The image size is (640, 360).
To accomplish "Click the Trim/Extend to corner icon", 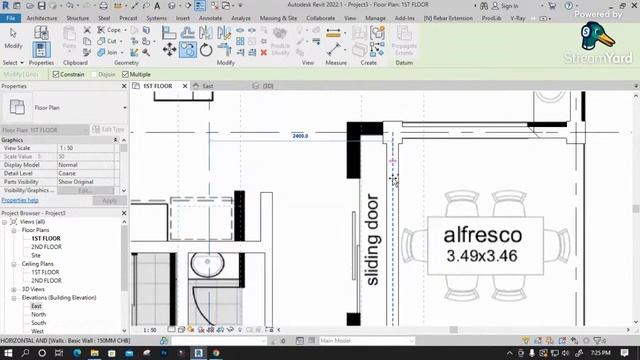I will pyautogui.click(x=224, y=50).
